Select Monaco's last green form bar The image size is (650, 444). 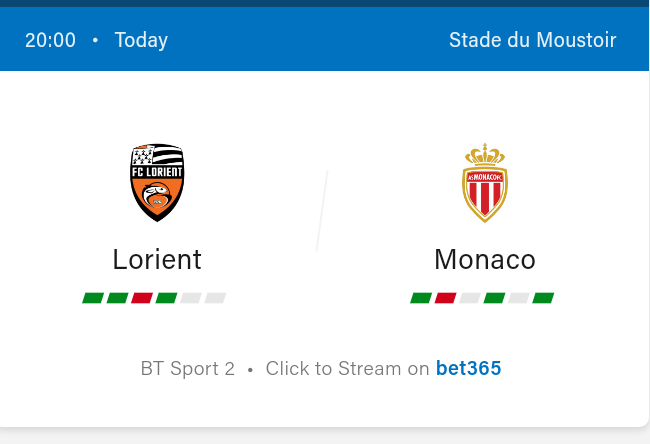pyautogui.click(x=543, y=298)
